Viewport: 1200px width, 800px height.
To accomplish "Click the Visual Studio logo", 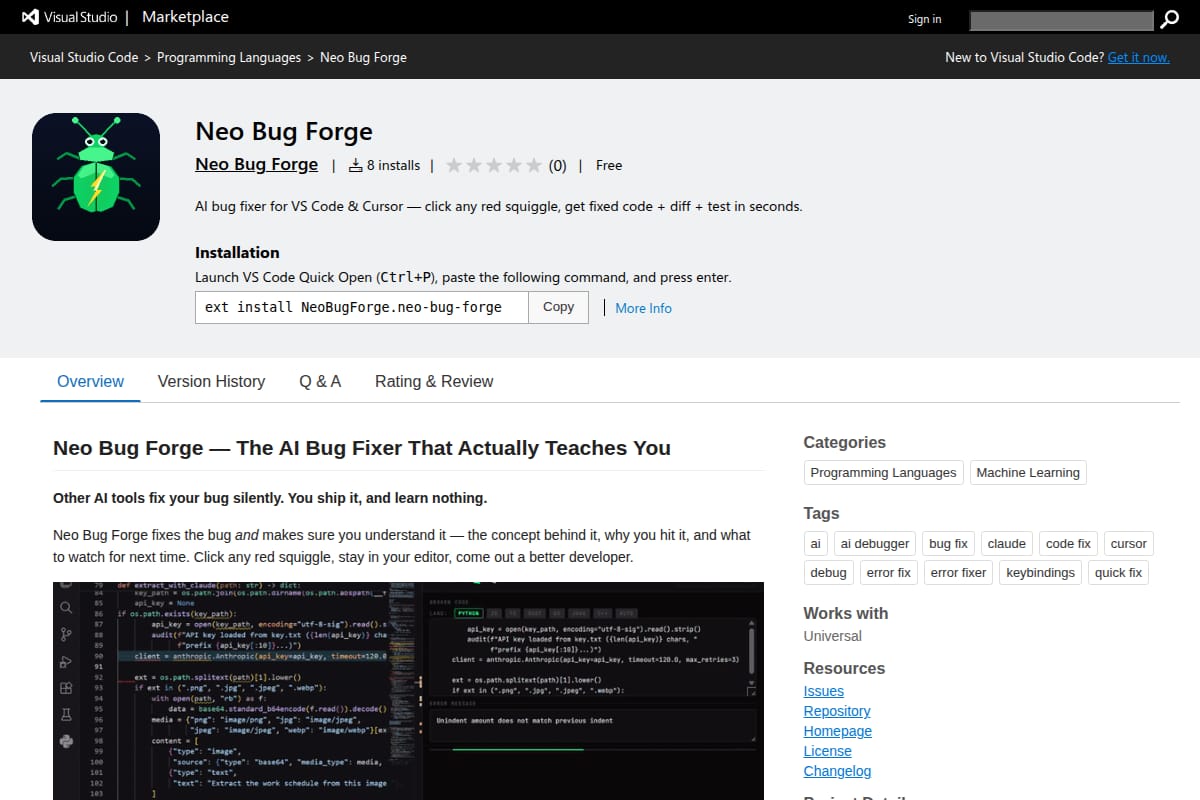I will click(x=68, y=17).
